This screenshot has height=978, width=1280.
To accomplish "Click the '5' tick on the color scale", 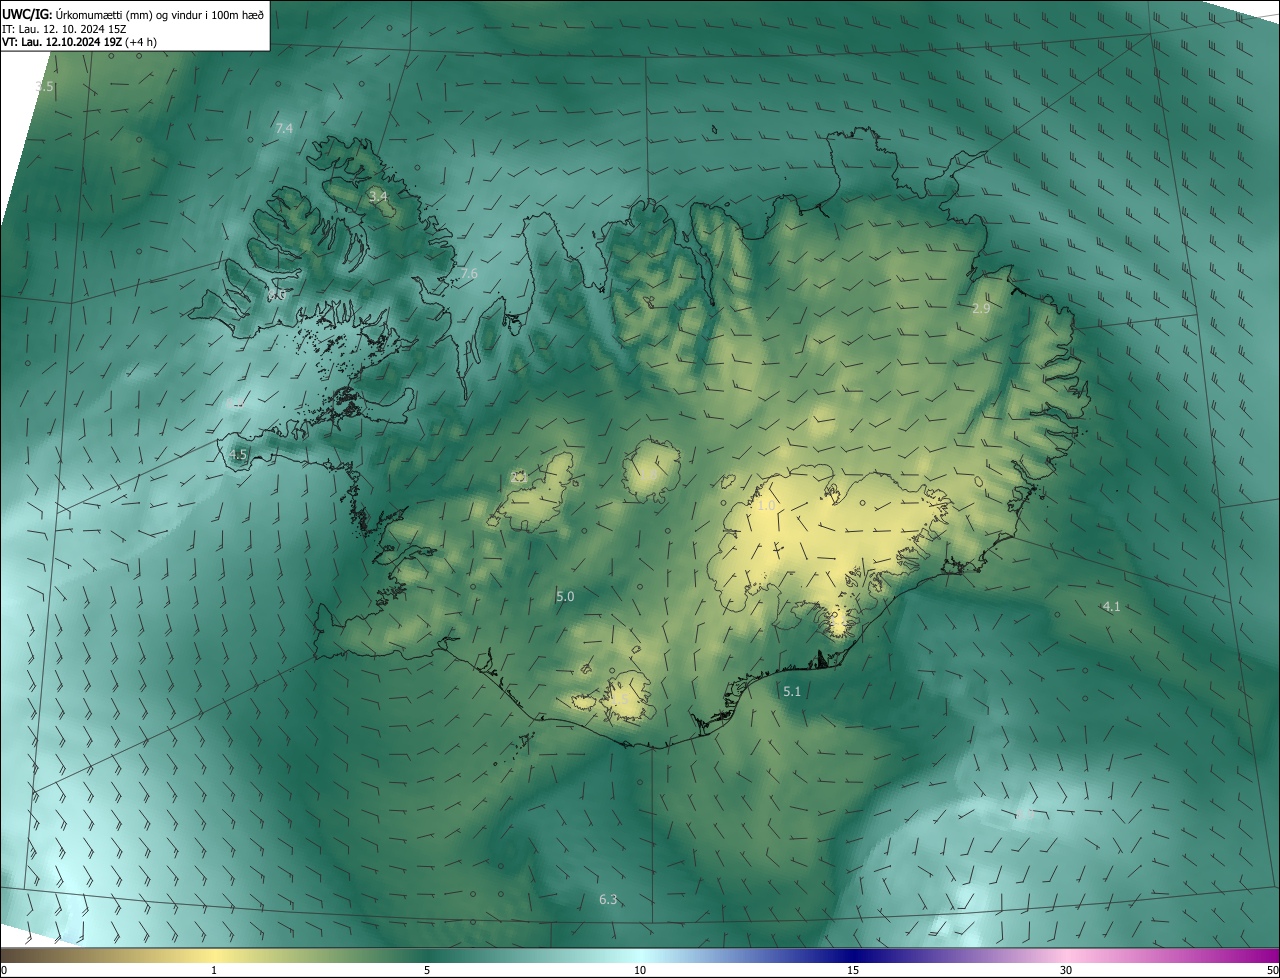I will pos(427,970).
